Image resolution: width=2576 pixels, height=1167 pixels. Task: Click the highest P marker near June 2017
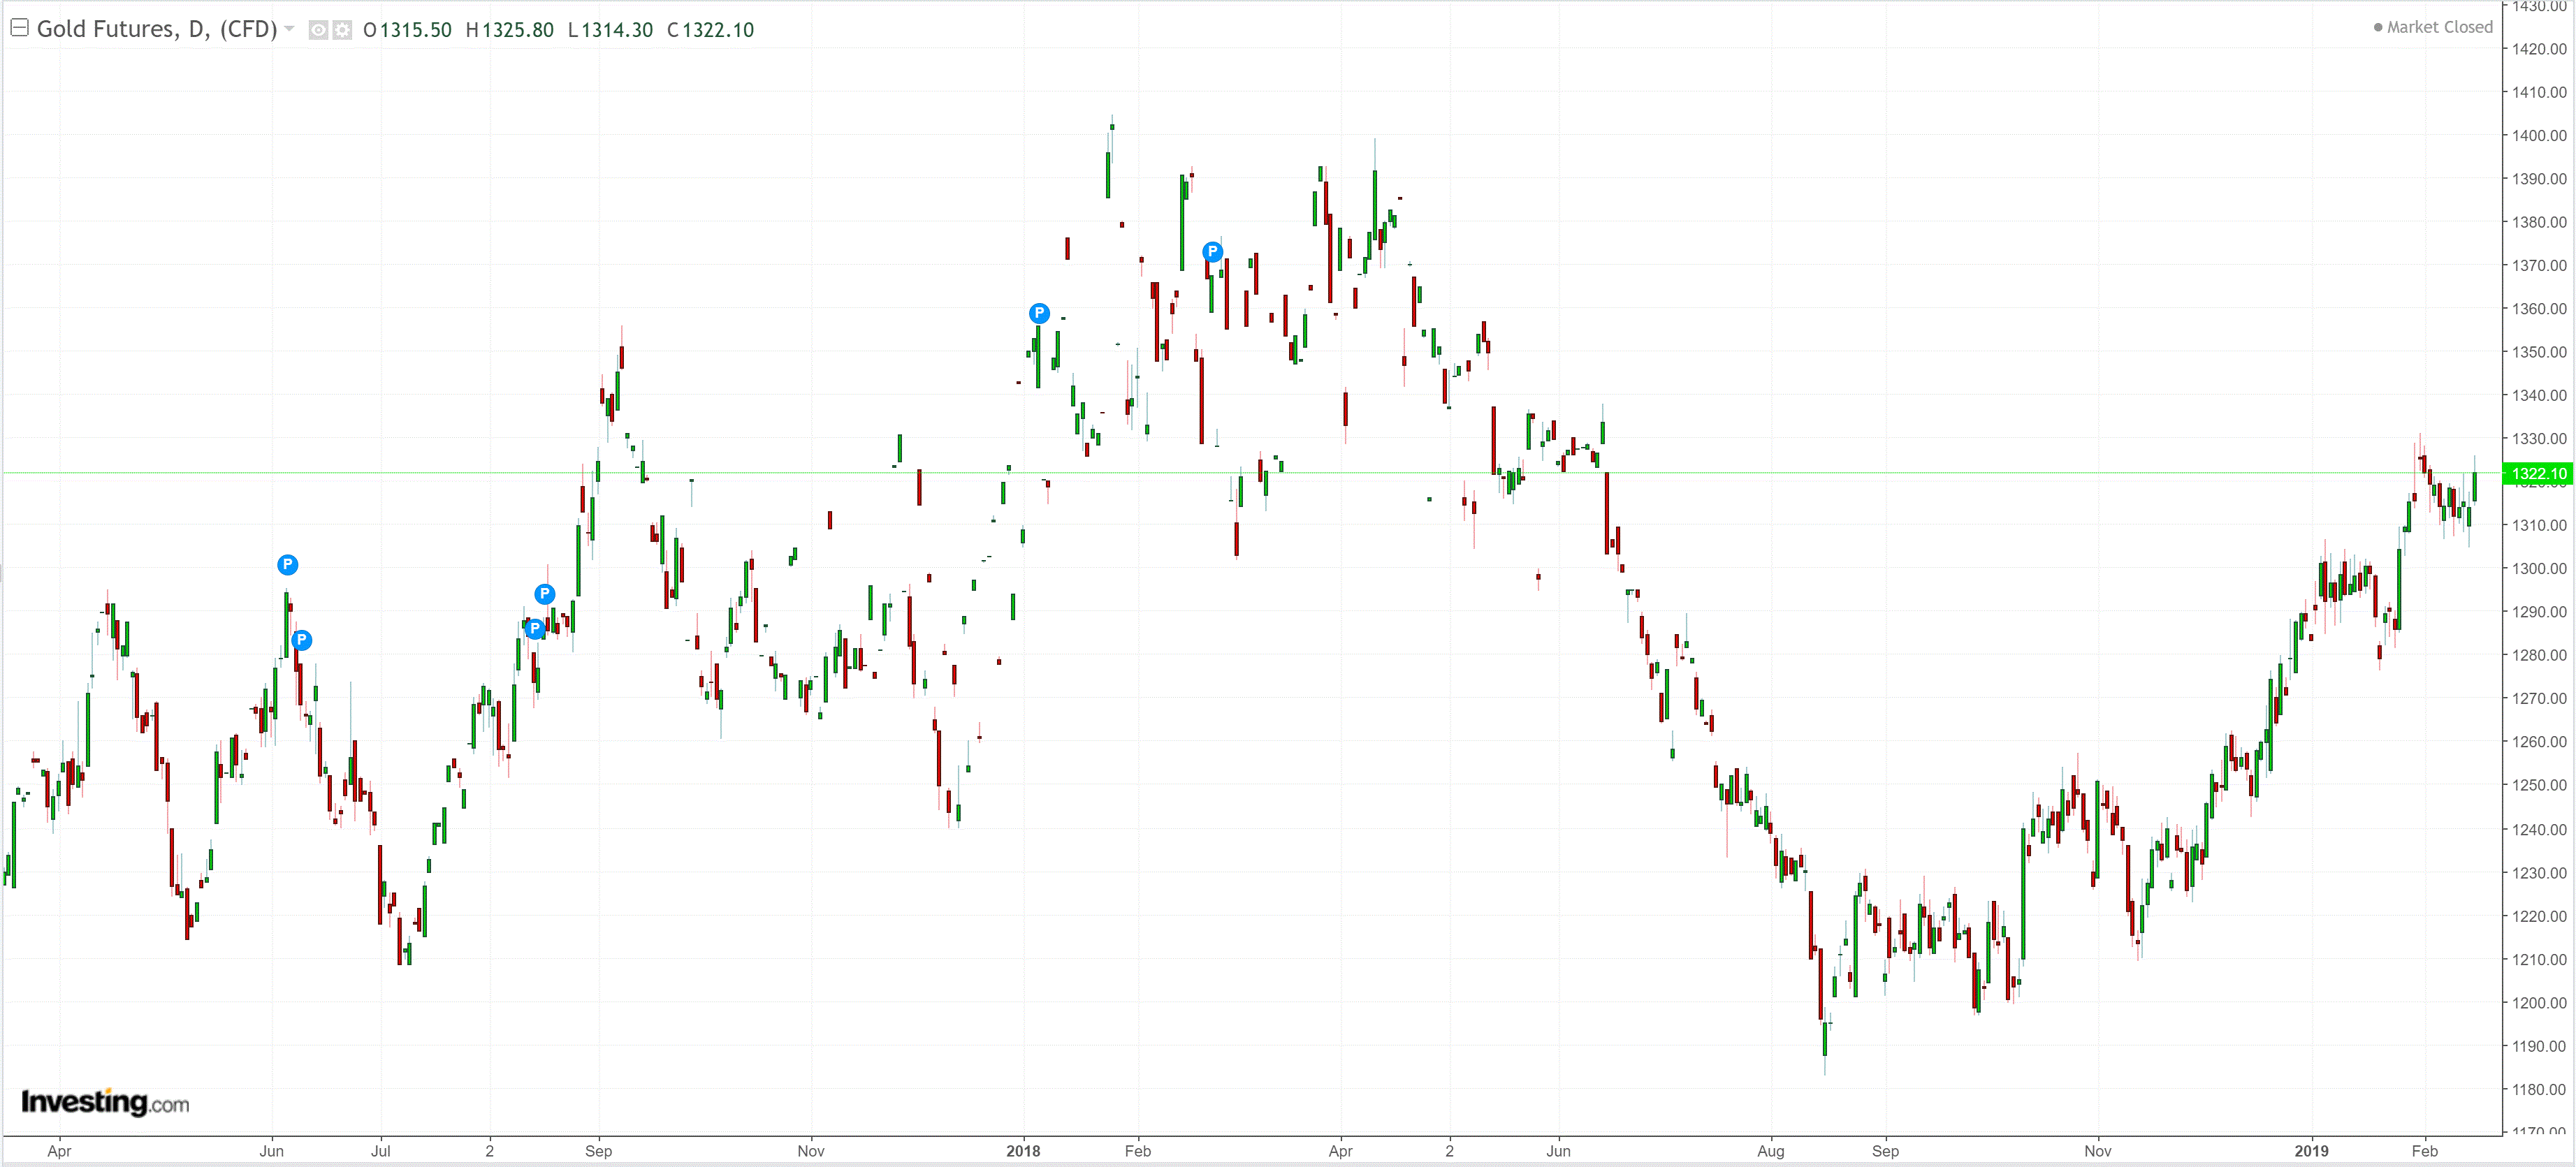point(287,565)
